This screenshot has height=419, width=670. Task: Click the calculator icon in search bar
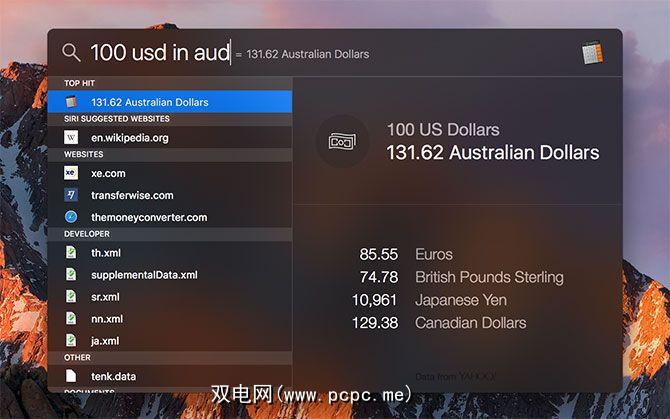(x=592, y=53)
